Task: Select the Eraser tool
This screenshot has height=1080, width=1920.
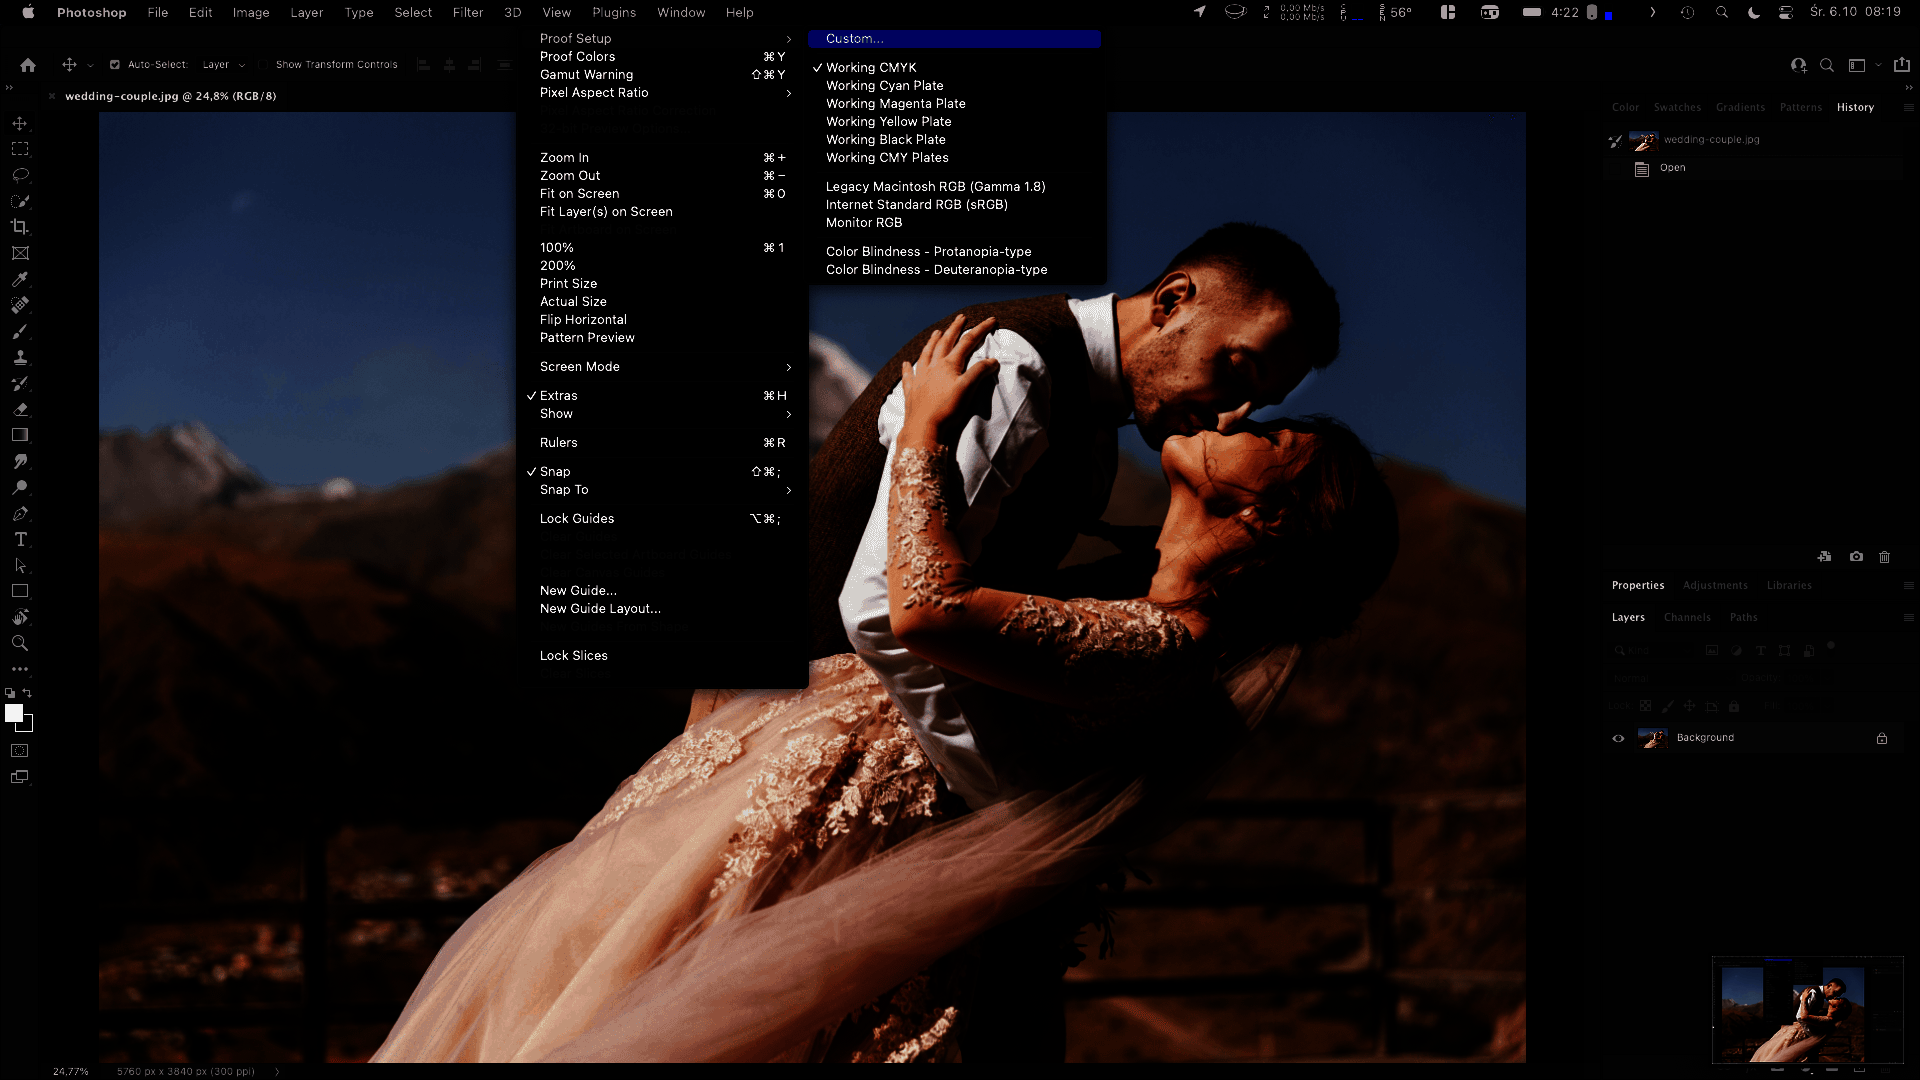Action: pyautogui.click(x=20, y=409)
